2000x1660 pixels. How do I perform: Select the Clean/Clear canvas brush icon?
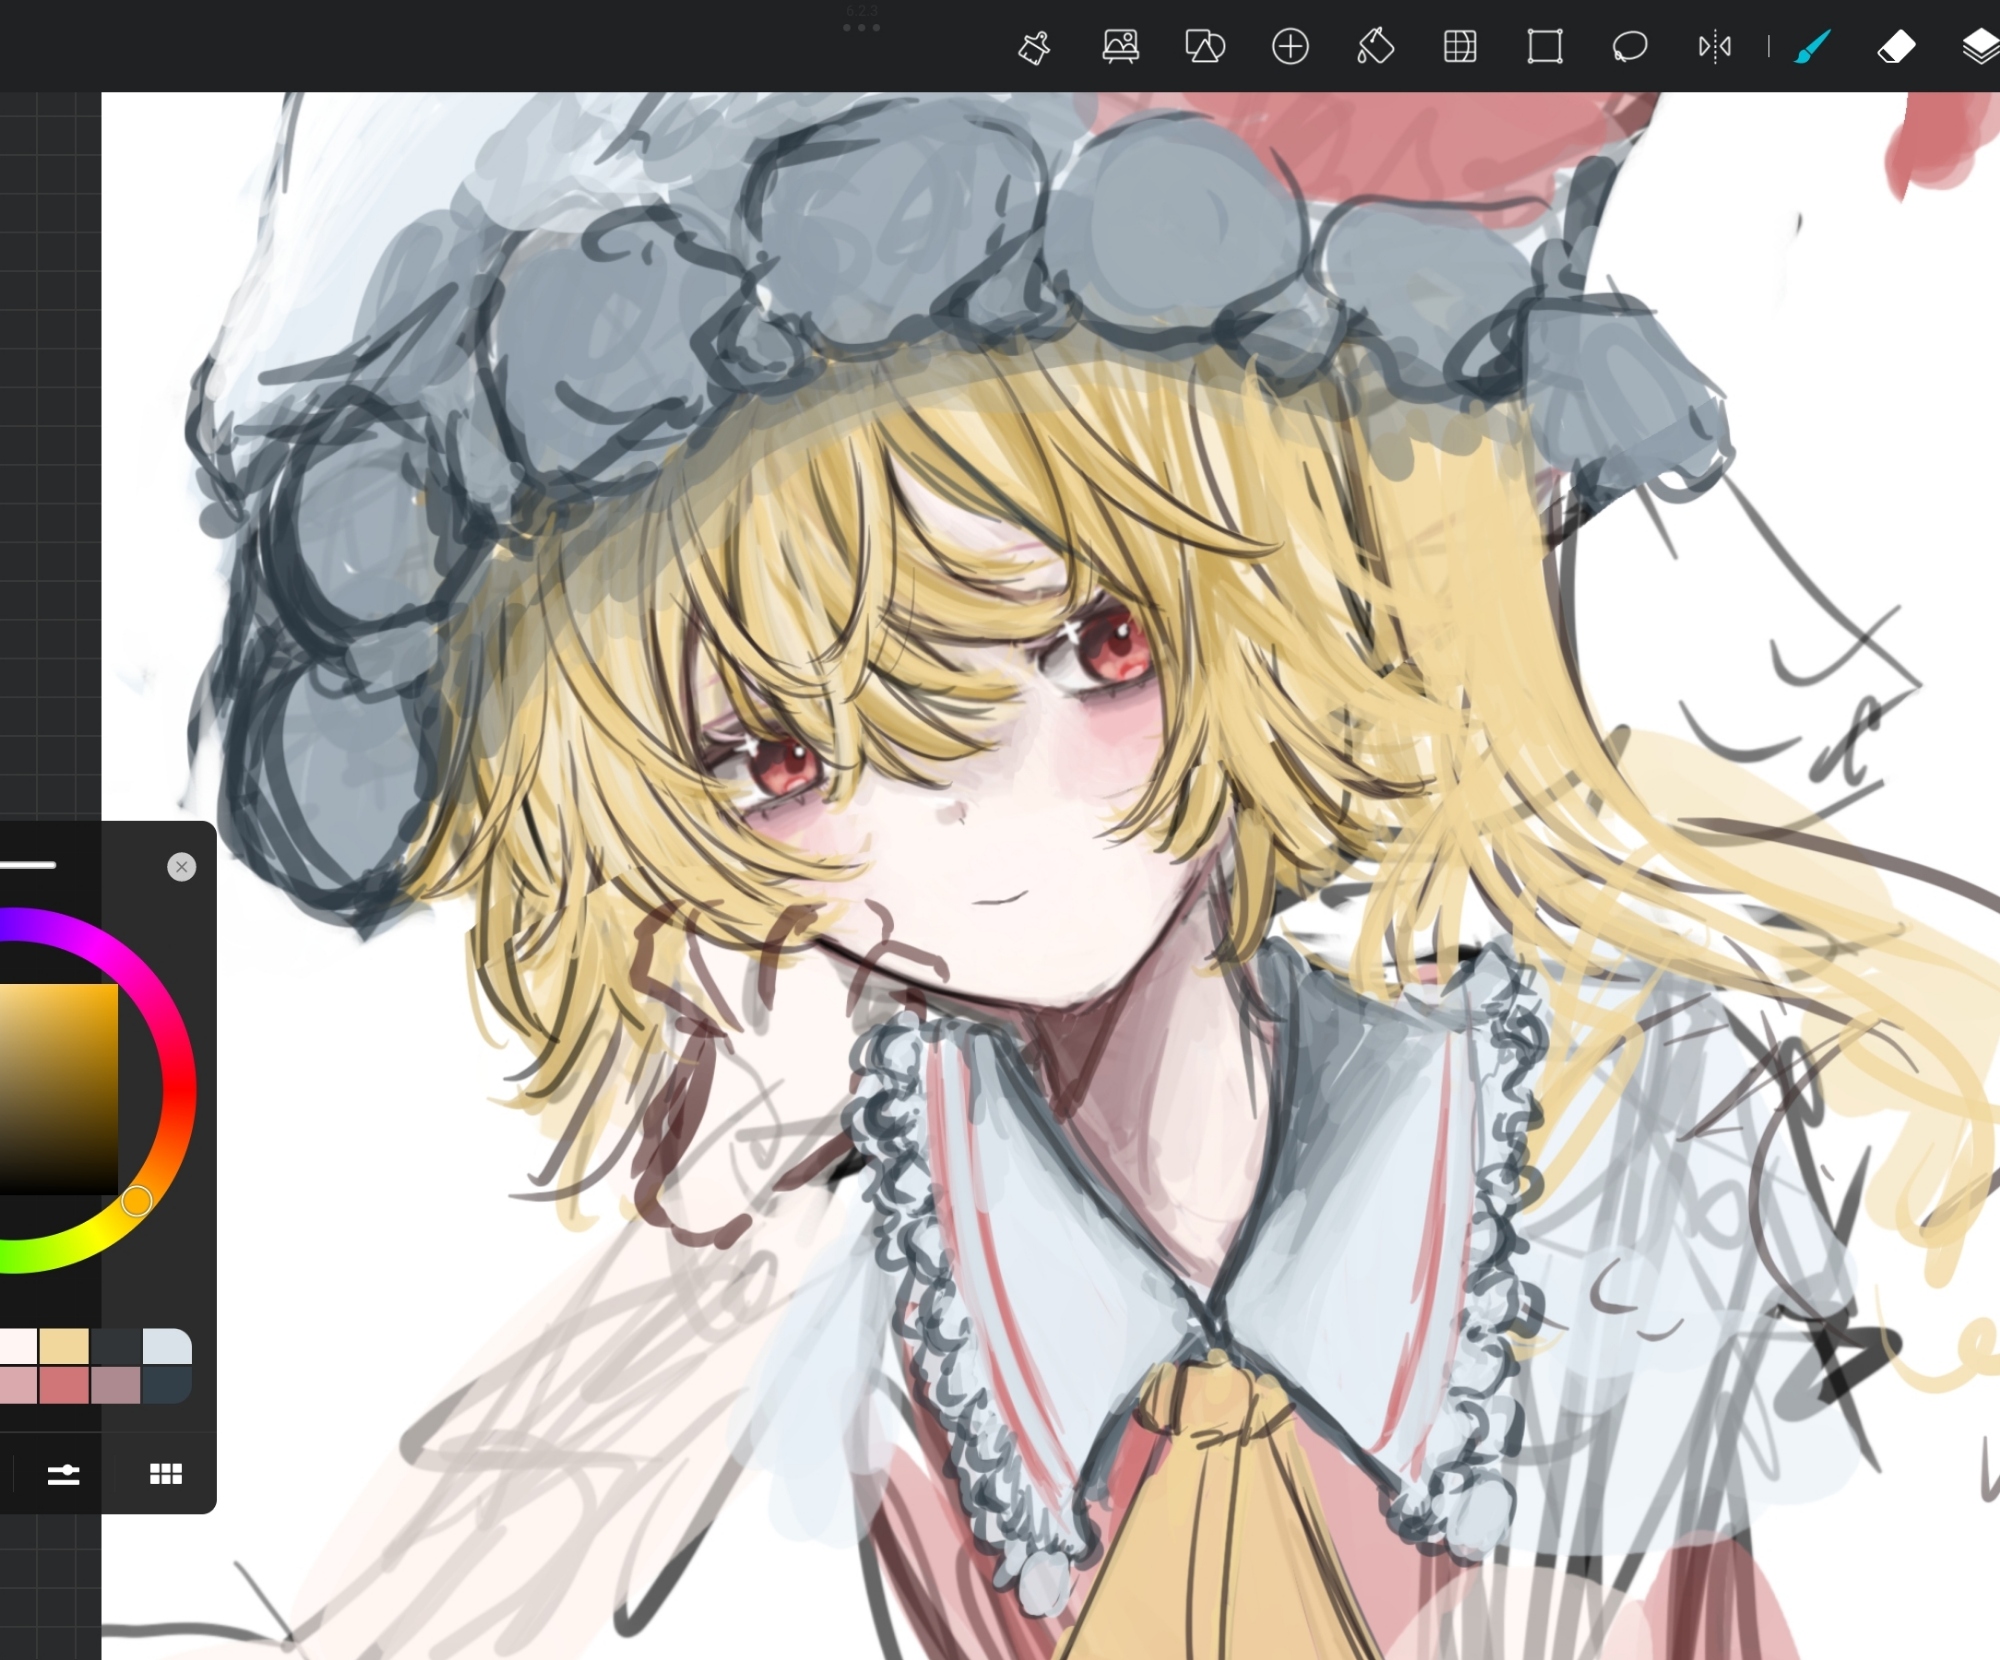1034,47
